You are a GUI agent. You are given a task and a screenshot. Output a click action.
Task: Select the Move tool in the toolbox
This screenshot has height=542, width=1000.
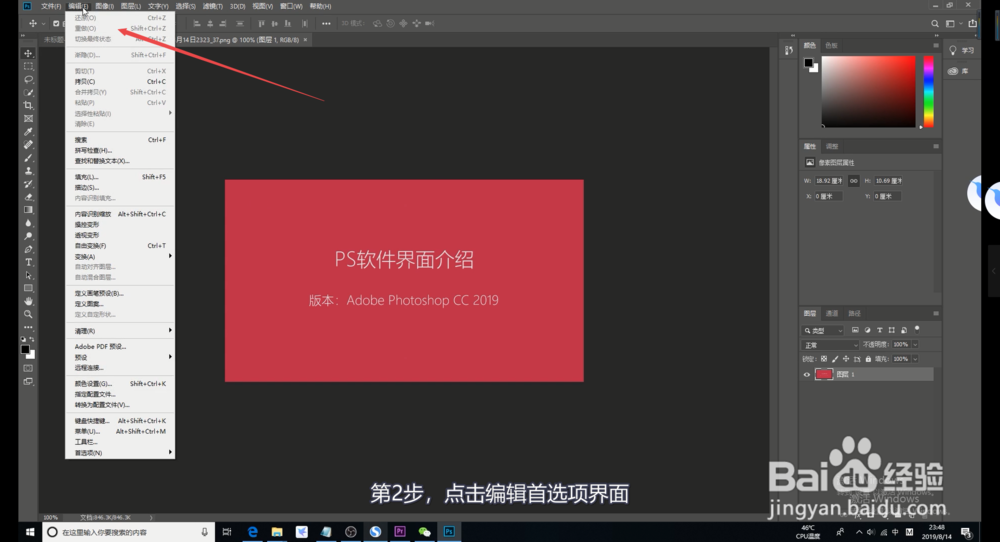tap(28, 54)
